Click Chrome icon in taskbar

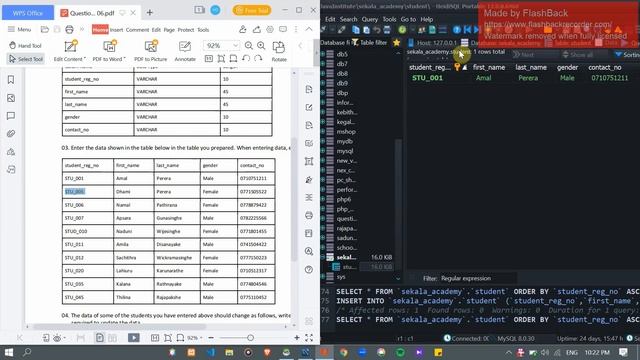343,352
